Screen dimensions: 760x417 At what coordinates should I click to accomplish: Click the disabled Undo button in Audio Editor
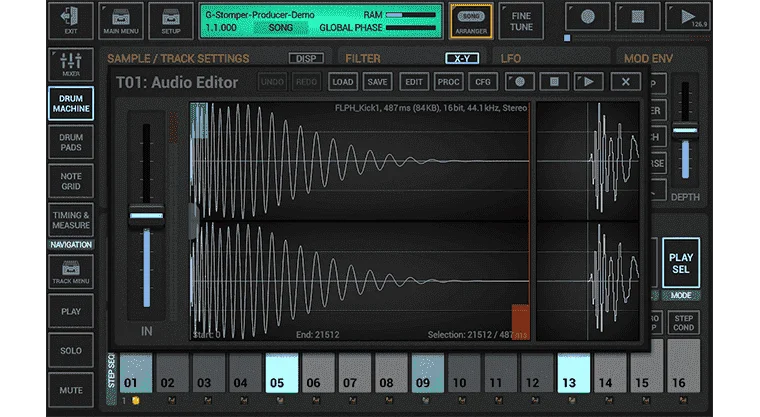(272, 82)
